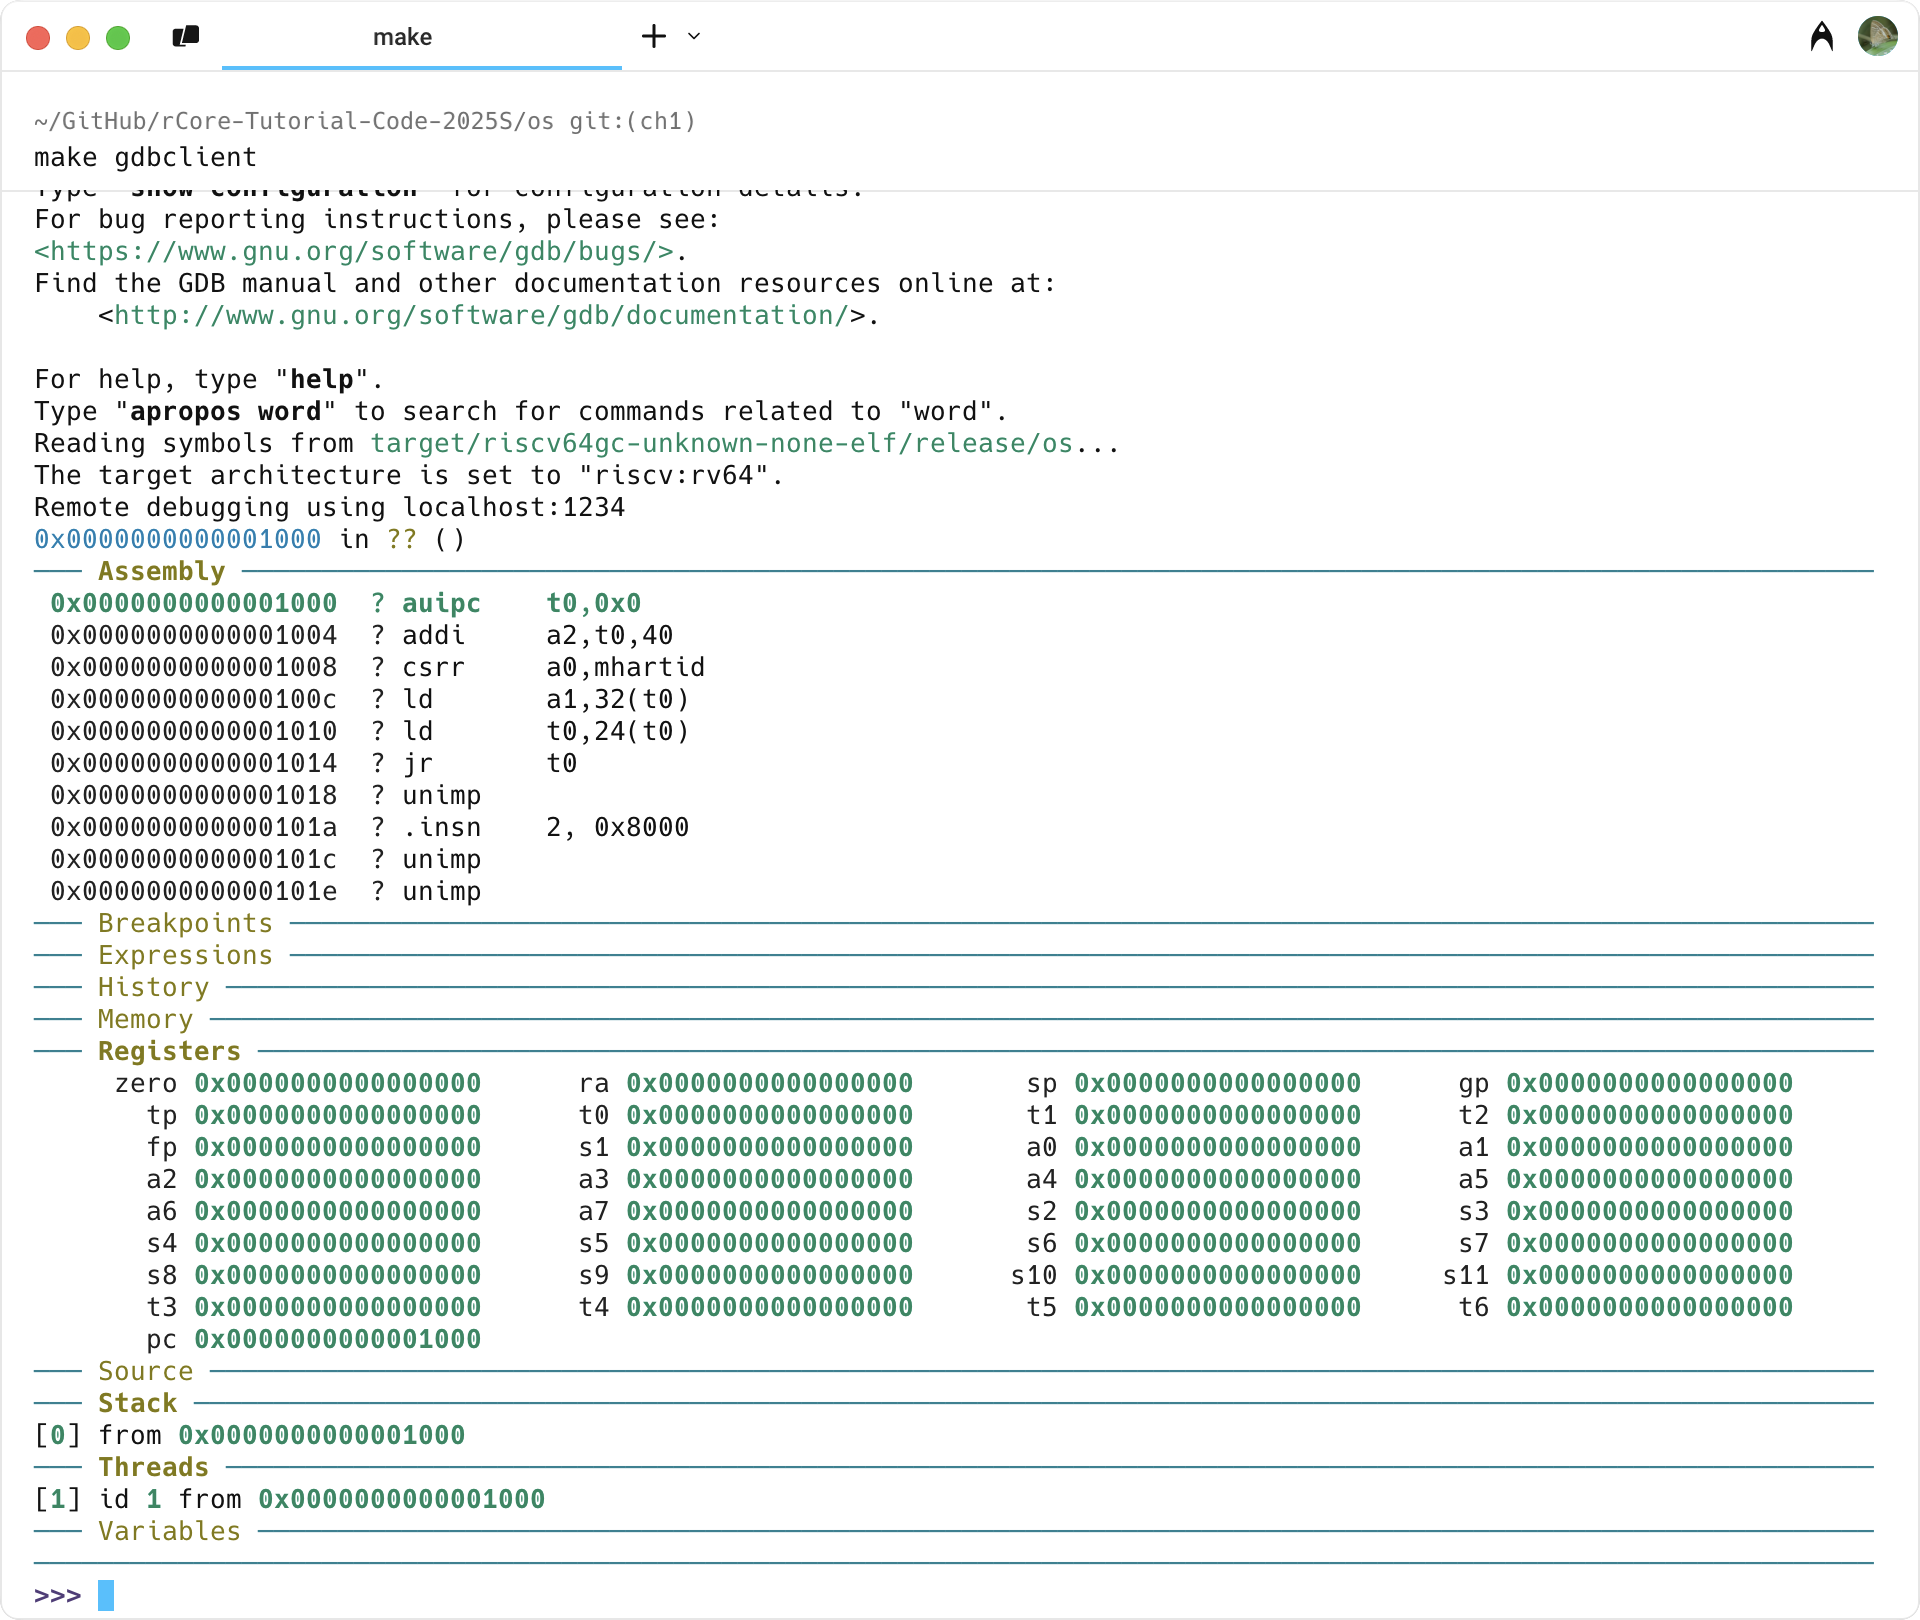Open the new tab options chevron
The height and width of the screenshot is (1620, 1920).
pyautogui.click(x=694, y=37)
